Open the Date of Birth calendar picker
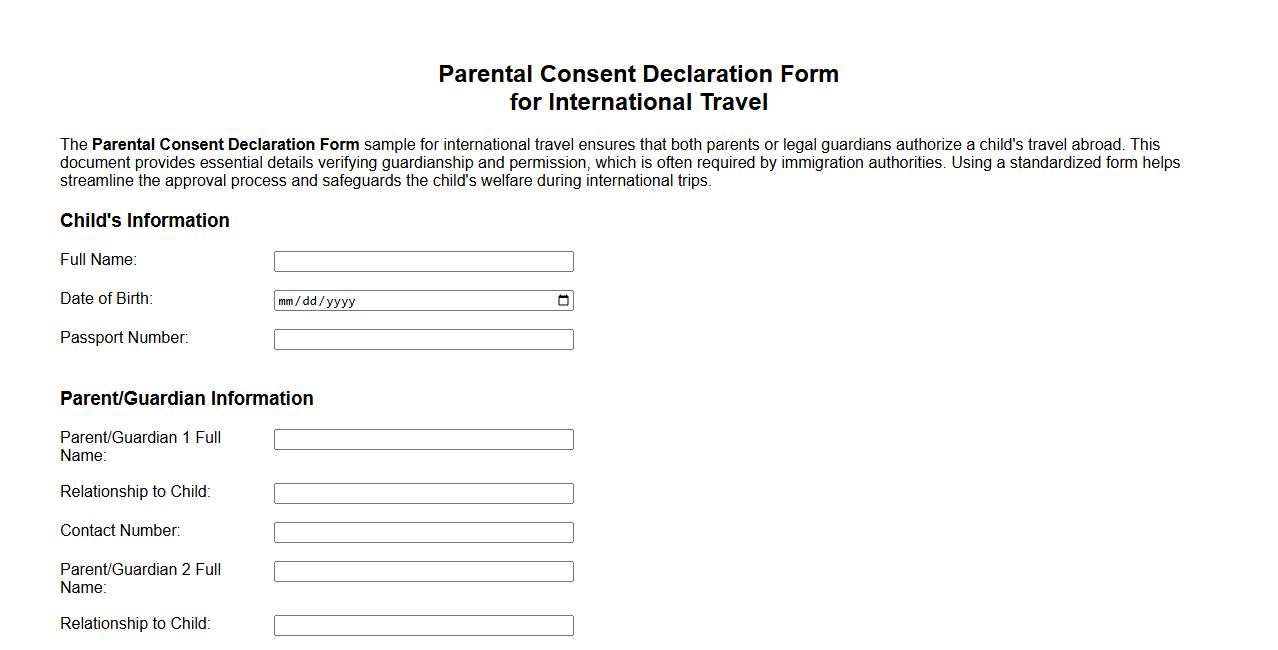The image size is (1278, 650). (563, 300)
